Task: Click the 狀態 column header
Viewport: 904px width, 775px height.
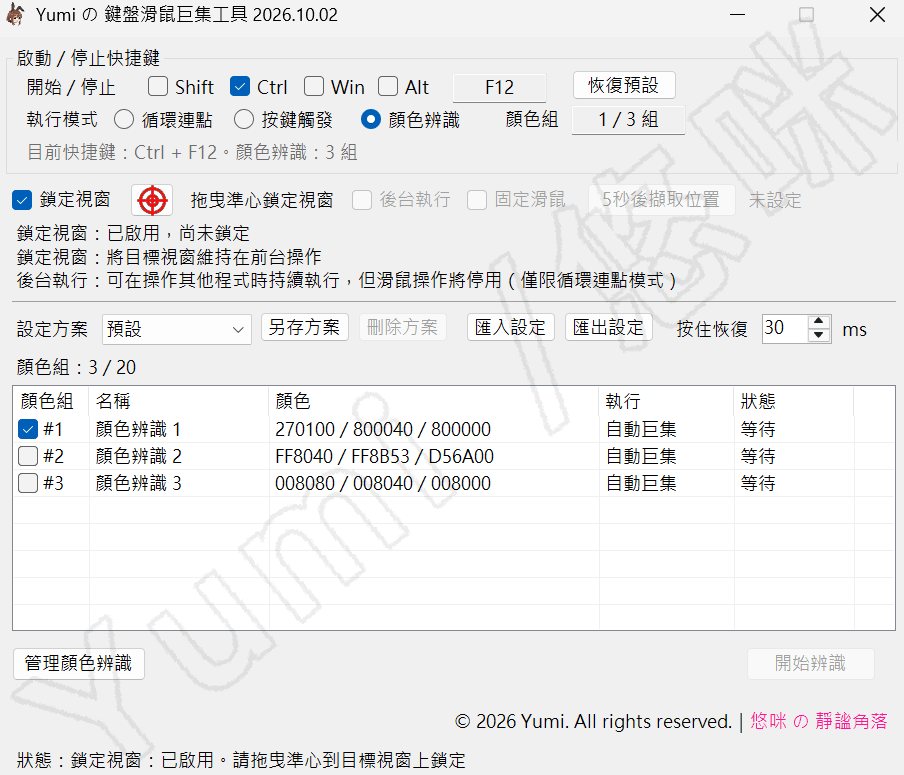Action: (x=793, y=401)
